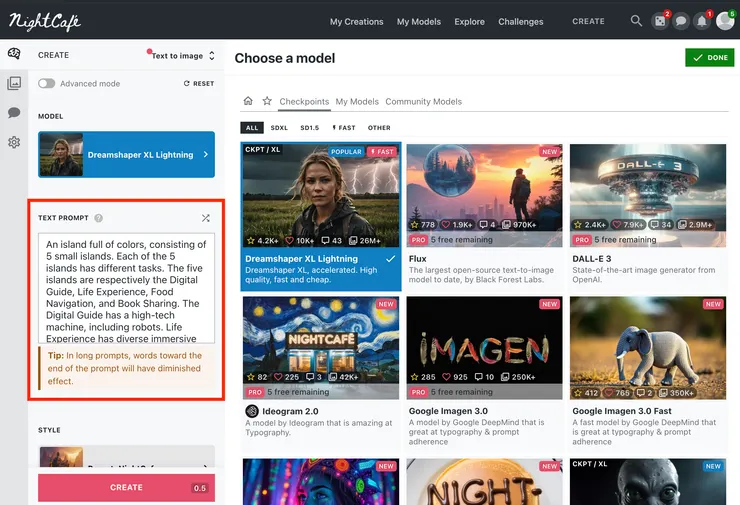Click the comments 10 icon on Imagen 3.0
The image size is (740, 505).
click(484, 377)
